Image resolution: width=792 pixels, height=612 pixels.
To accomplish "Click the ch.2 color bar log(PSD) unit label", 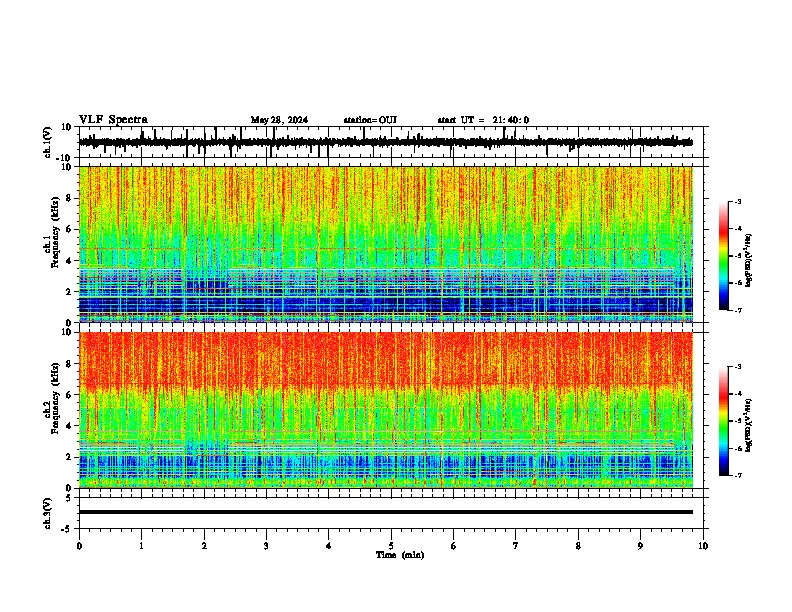I will point(749,425).
